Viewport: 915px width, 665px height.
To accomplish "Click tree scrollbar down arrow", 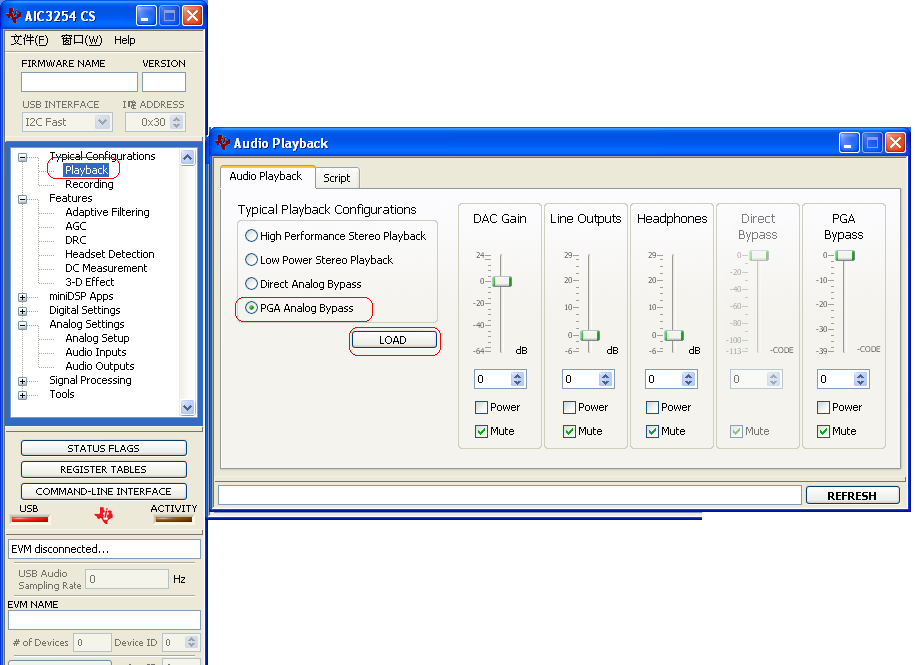I will (x=187, y=407).
